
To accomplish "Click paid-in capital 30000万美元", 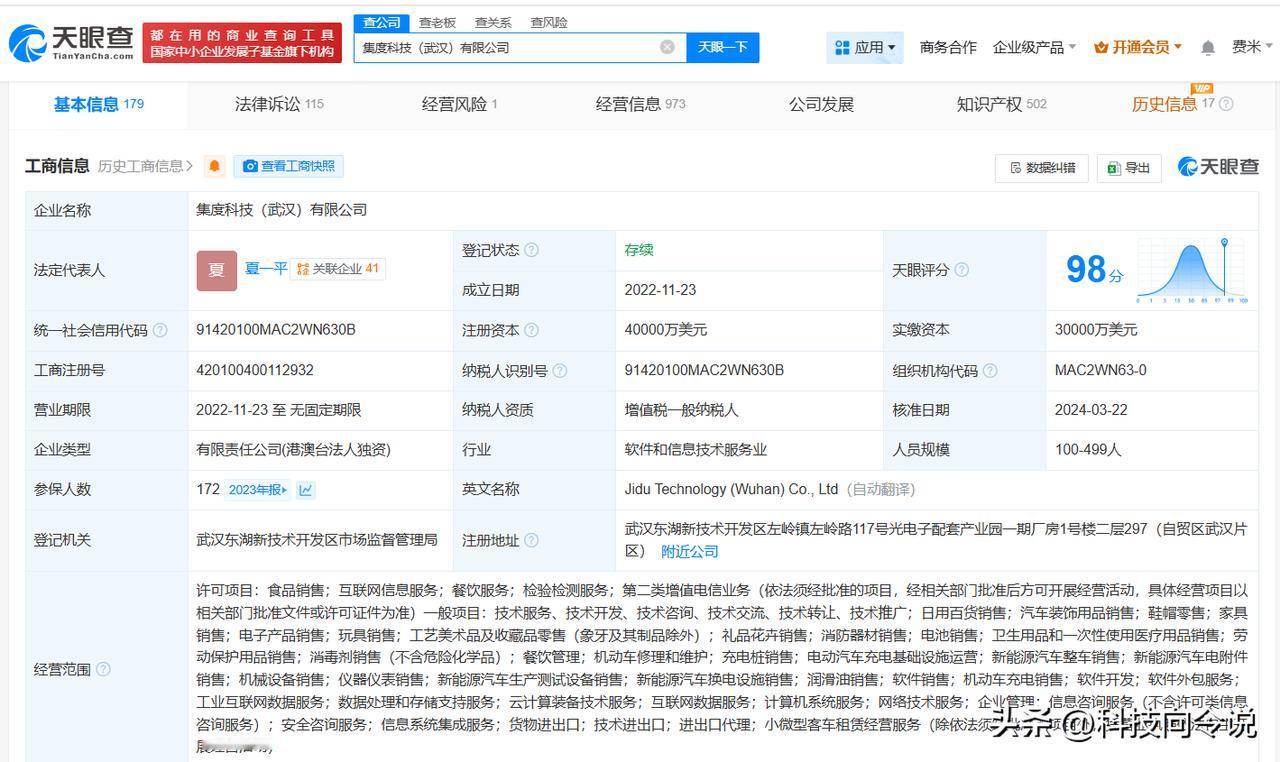I will [x=1096, y=330].
